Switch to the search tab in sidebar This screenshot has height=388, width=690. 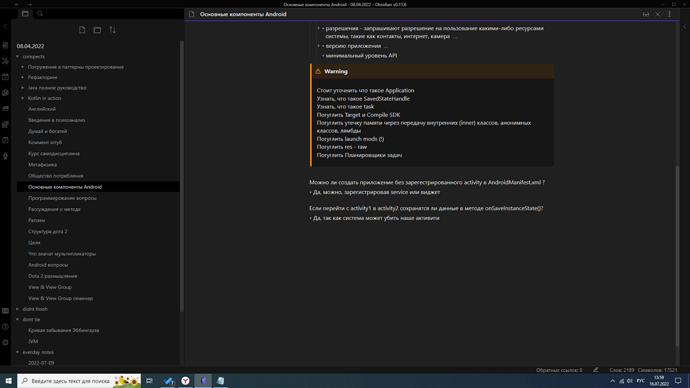click(40, 14)
